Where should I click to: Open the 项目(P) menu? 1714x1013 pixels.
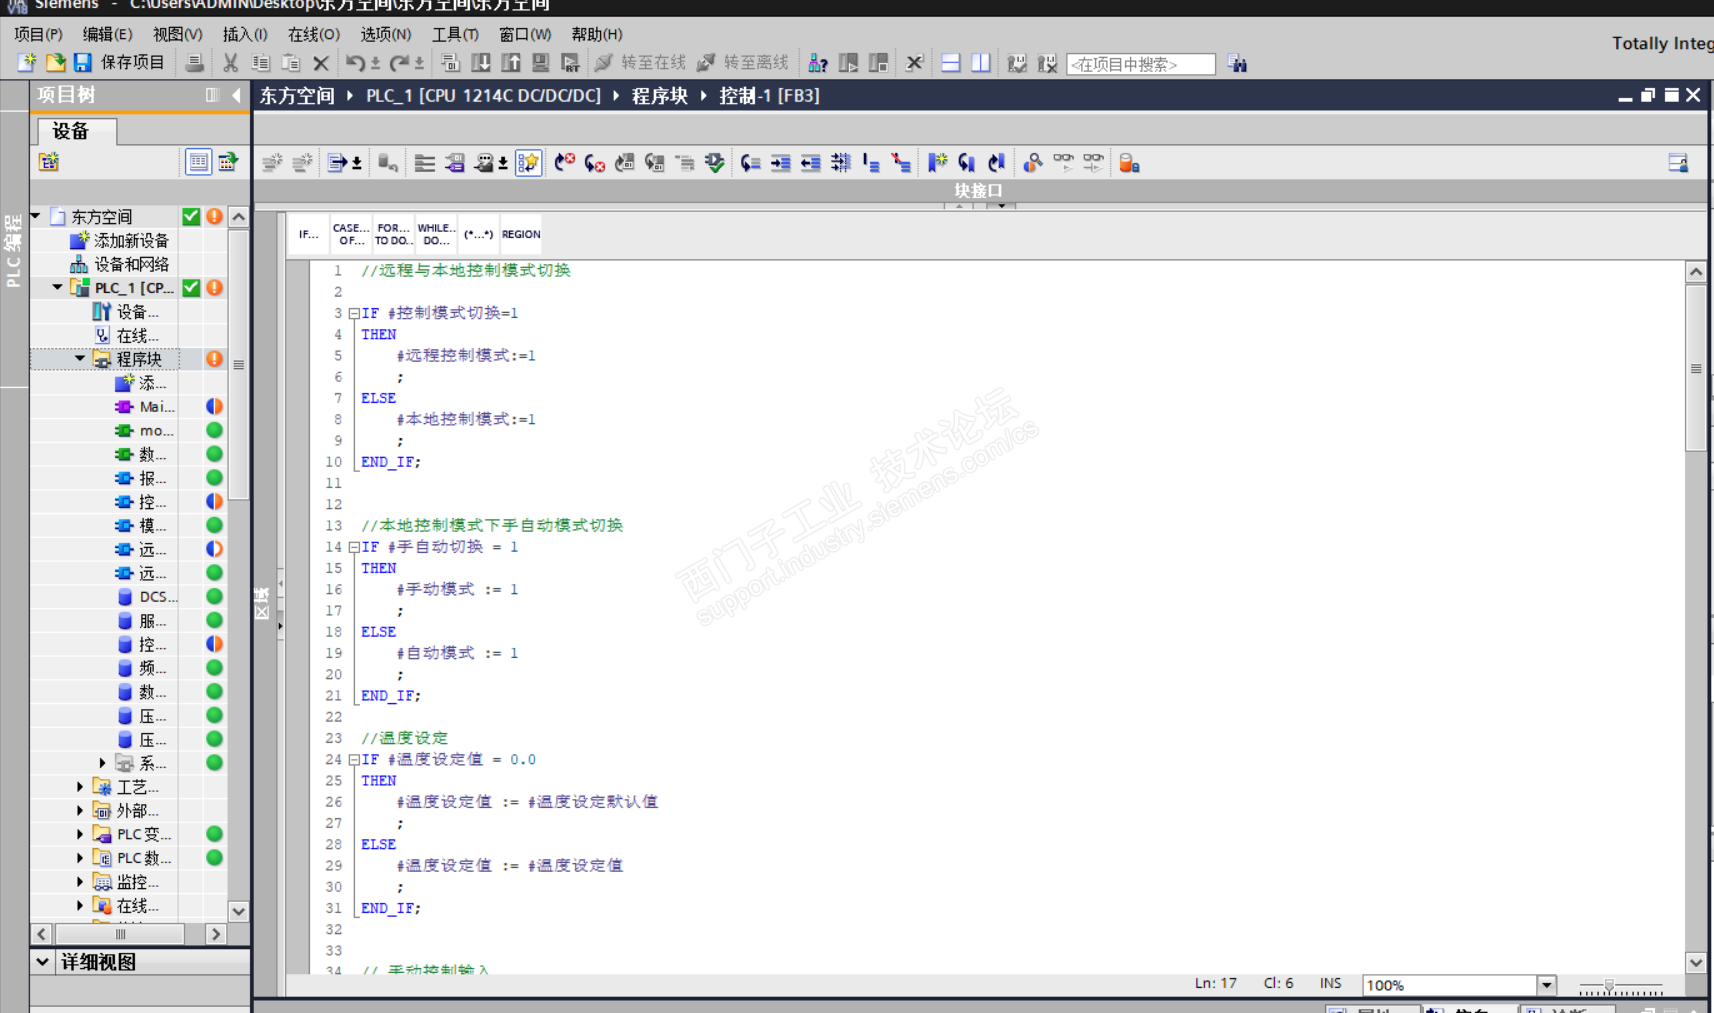(38, 34)
